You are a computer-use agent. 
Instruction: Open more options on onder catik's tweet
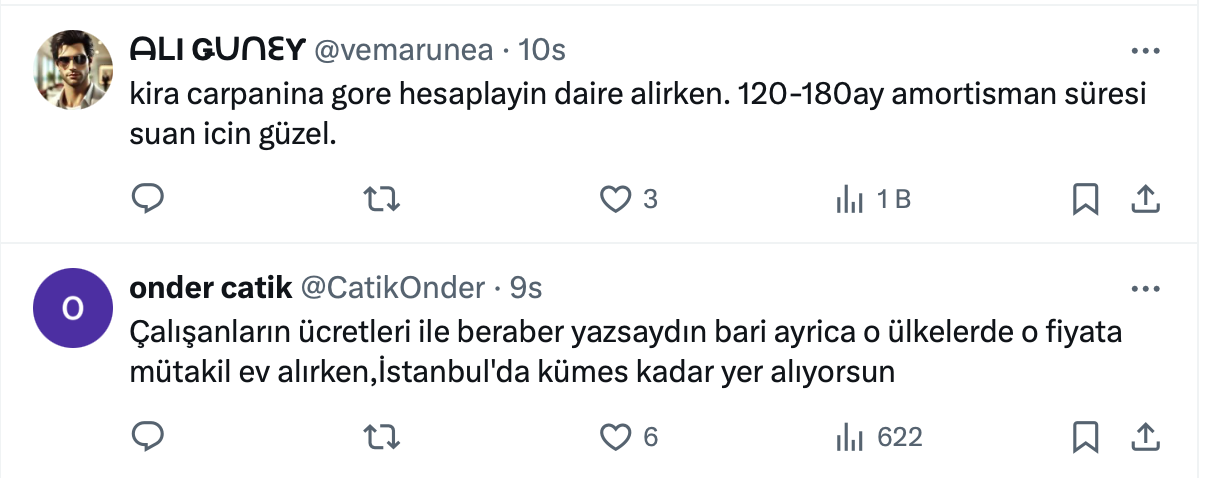pyautogui.click(x=1144, y=289)
